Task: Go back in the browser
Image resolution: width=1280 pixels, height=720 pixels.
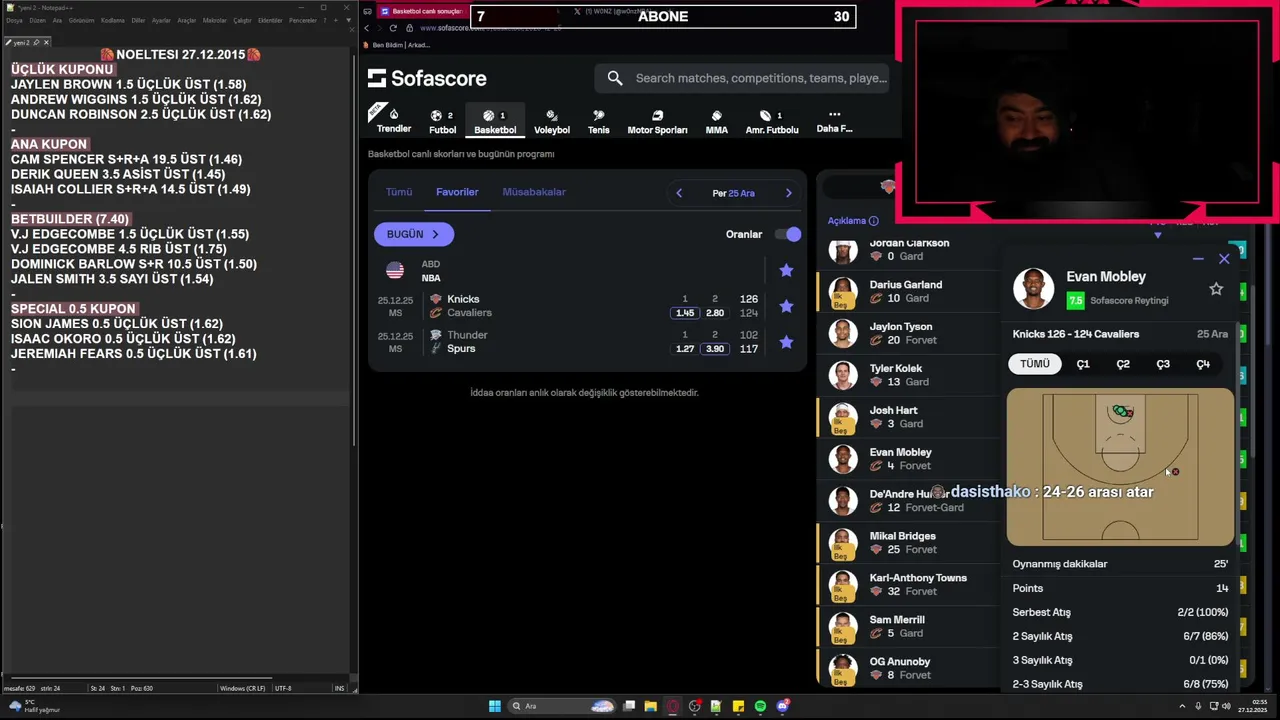Action: pyautogui.click(x=369, y=28)
